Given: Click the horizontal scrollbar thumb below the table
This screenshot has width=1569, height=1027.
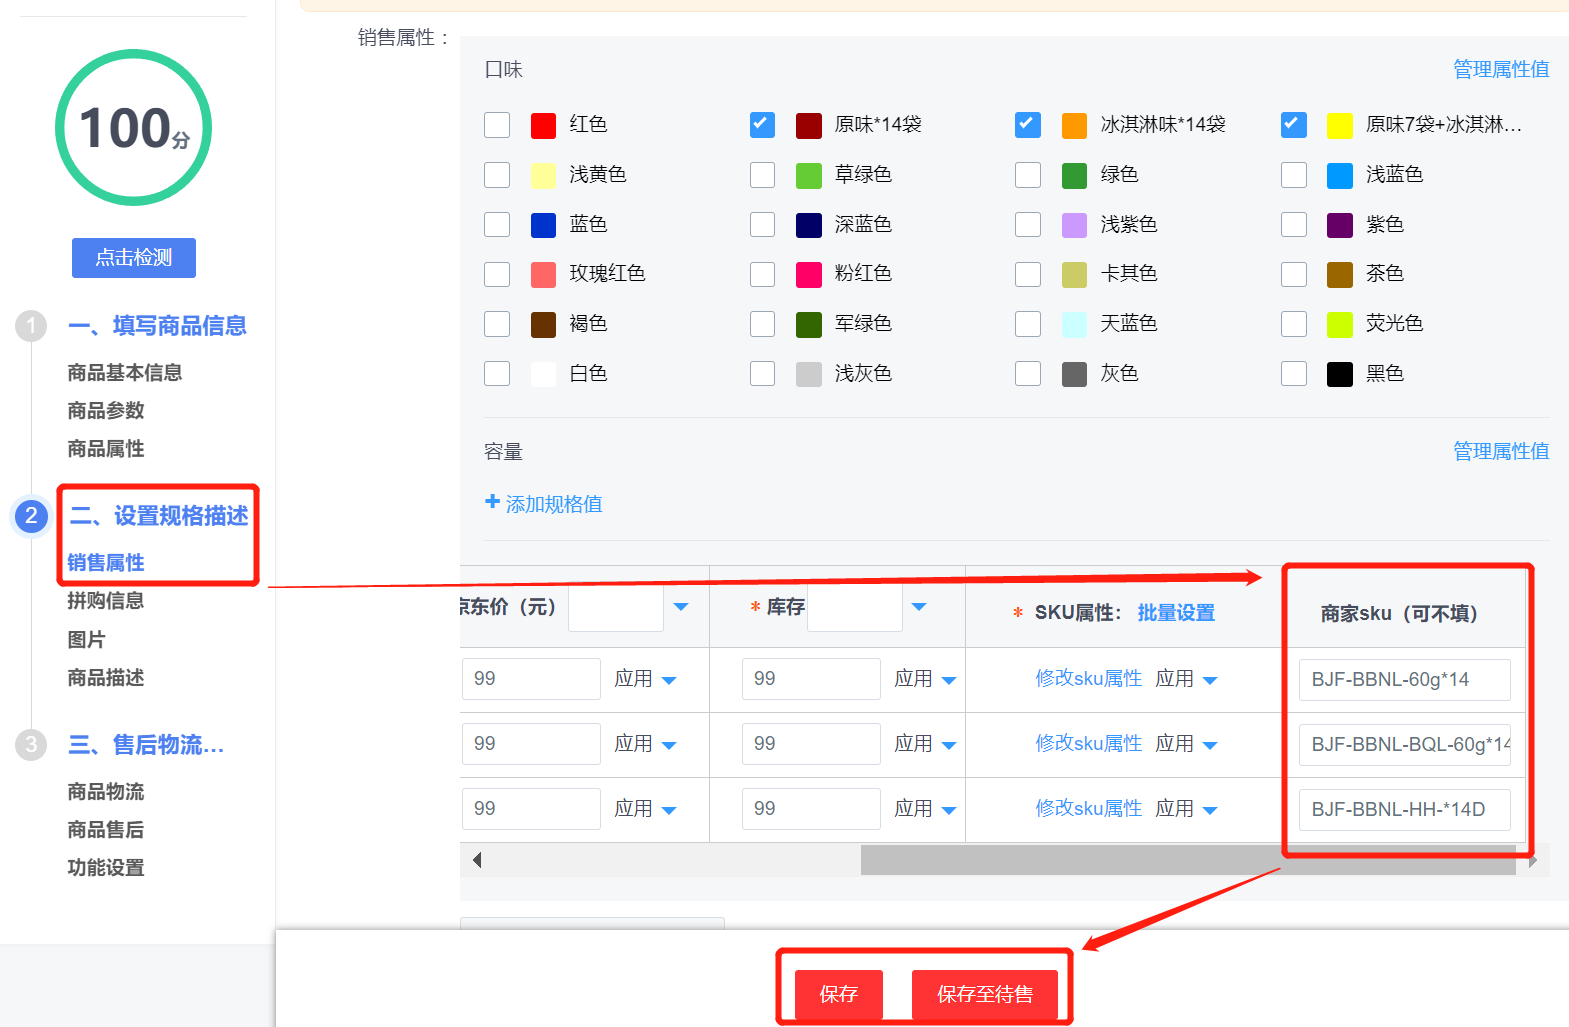Looking at the screenshot, I should point(1188,860).
